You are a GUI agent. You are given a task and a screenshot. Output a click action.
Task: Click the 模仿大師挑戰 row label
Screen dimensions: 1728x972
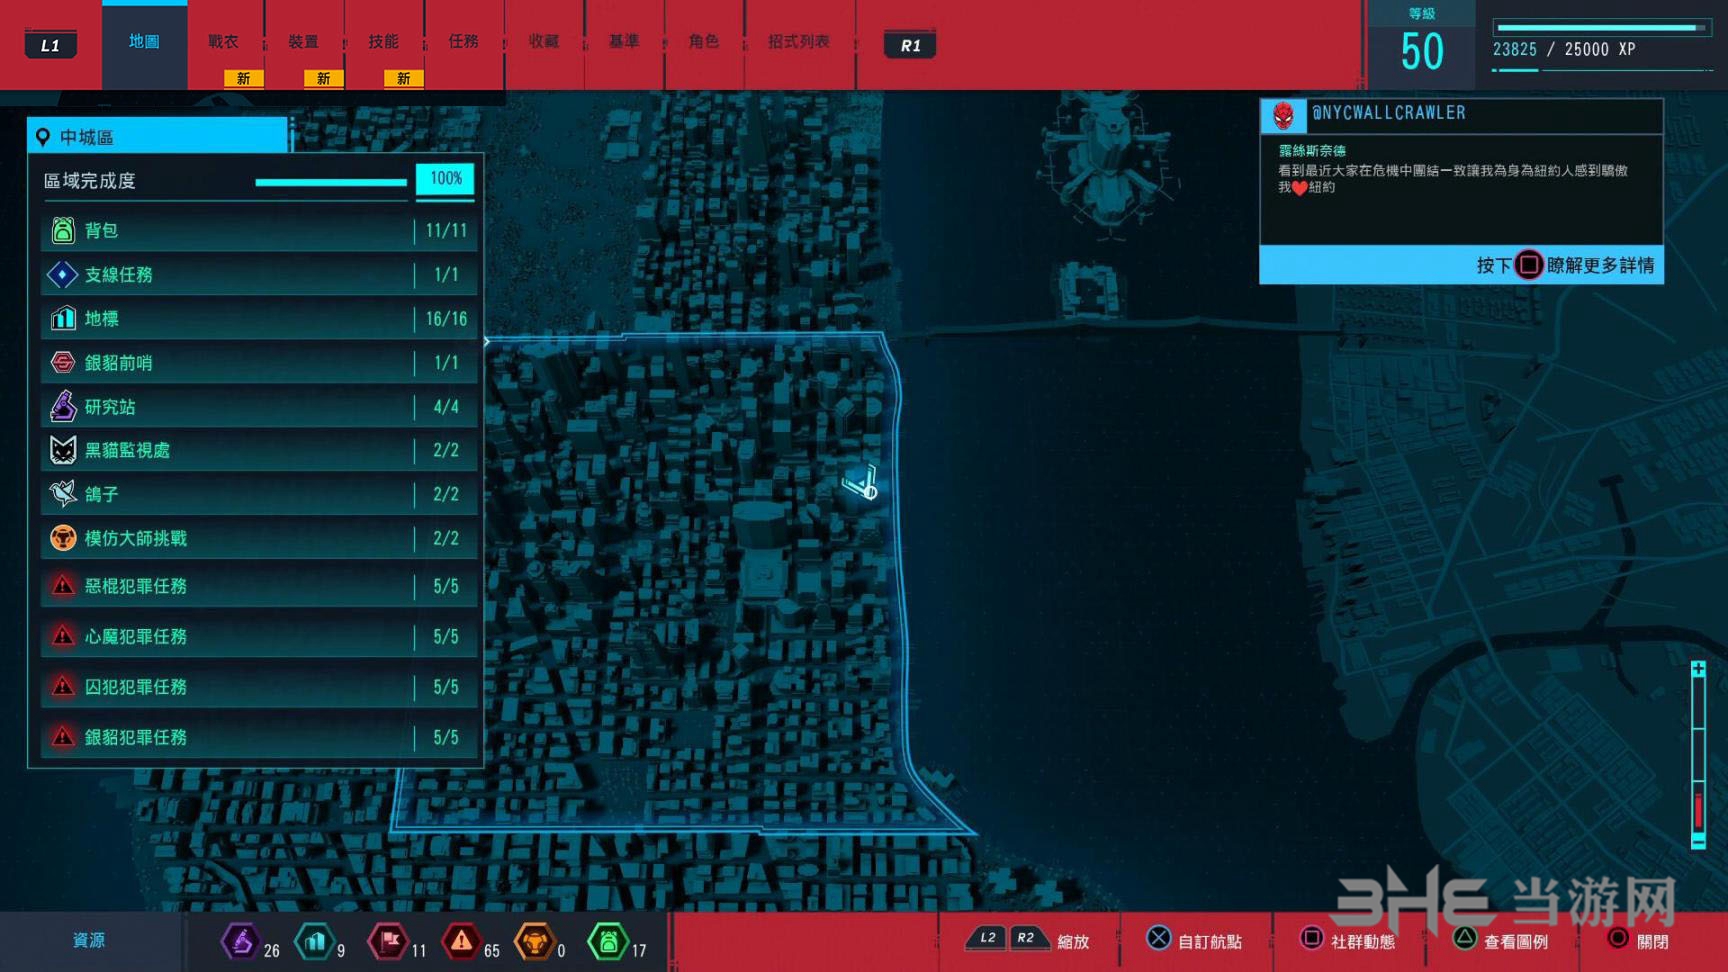click(136, 538)
